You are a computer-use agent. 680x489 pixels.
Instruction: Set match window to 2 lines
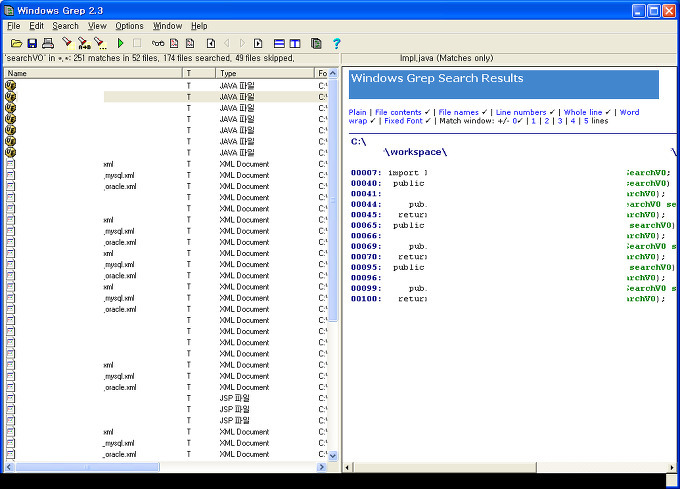[x=547, y=121]
